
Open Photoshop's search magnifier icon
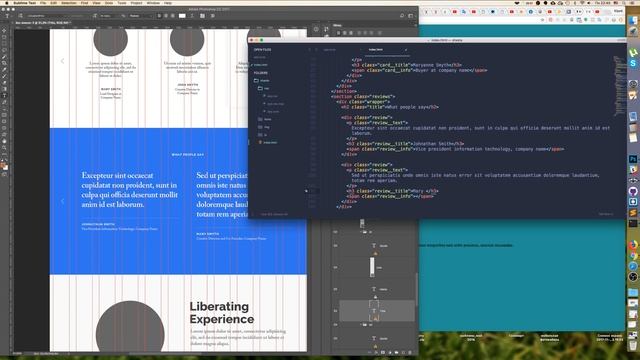coord(402,16)
